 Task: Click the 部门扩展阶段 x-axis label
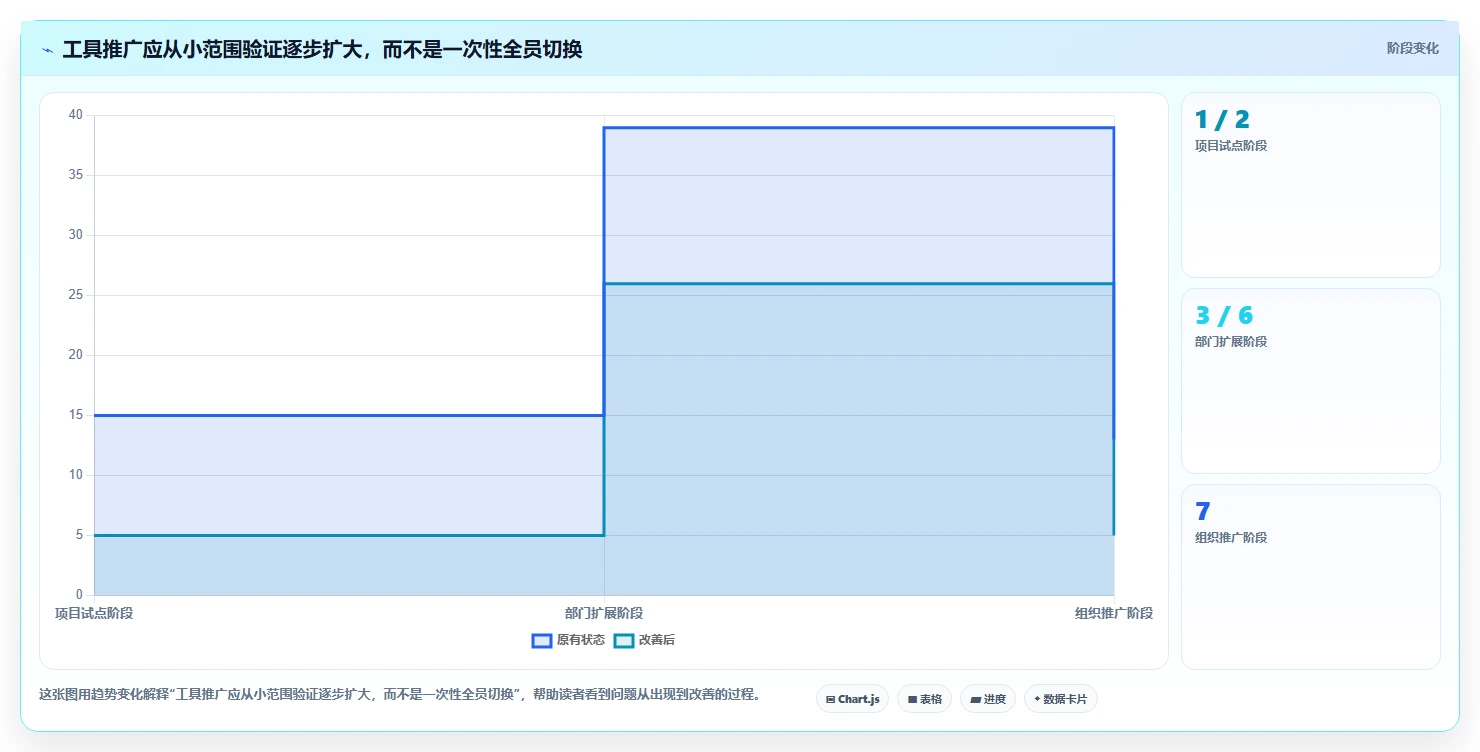click(604, 613)
